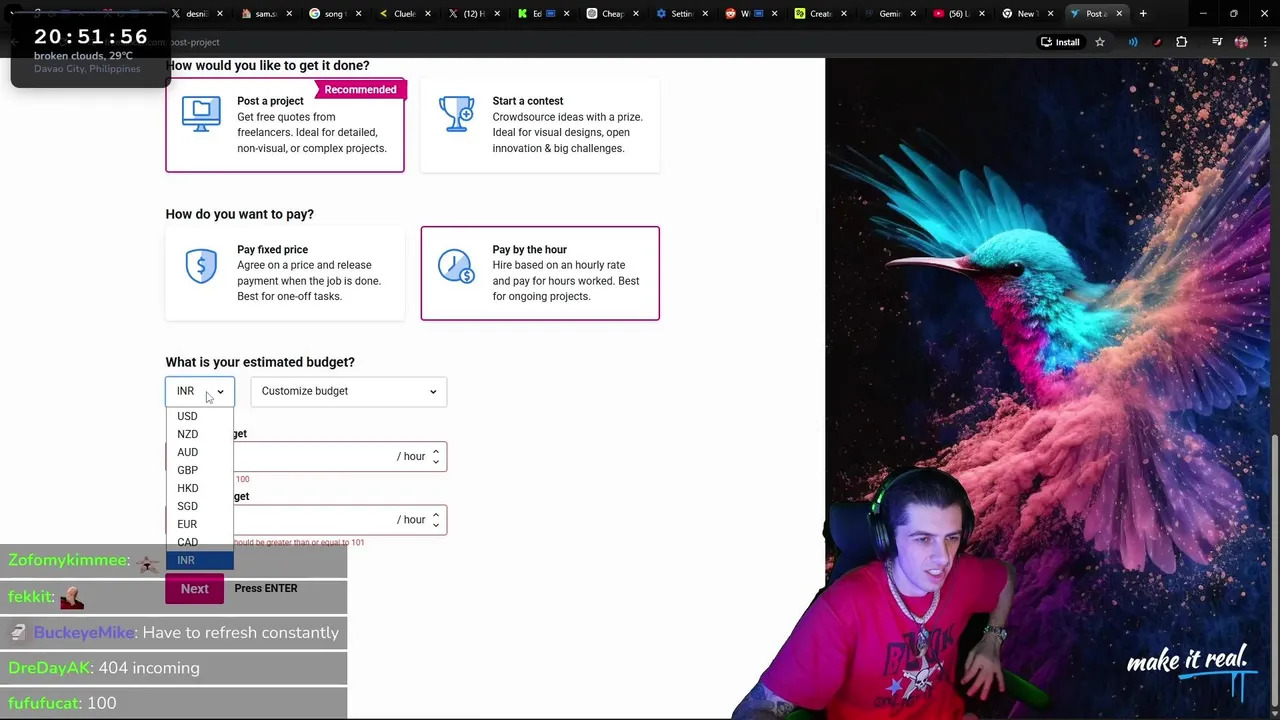Image resolution: width=1280 pixels, height=720 pixels.
Task: Click the 'How do you want to pay?' heading
Action: 240,214
